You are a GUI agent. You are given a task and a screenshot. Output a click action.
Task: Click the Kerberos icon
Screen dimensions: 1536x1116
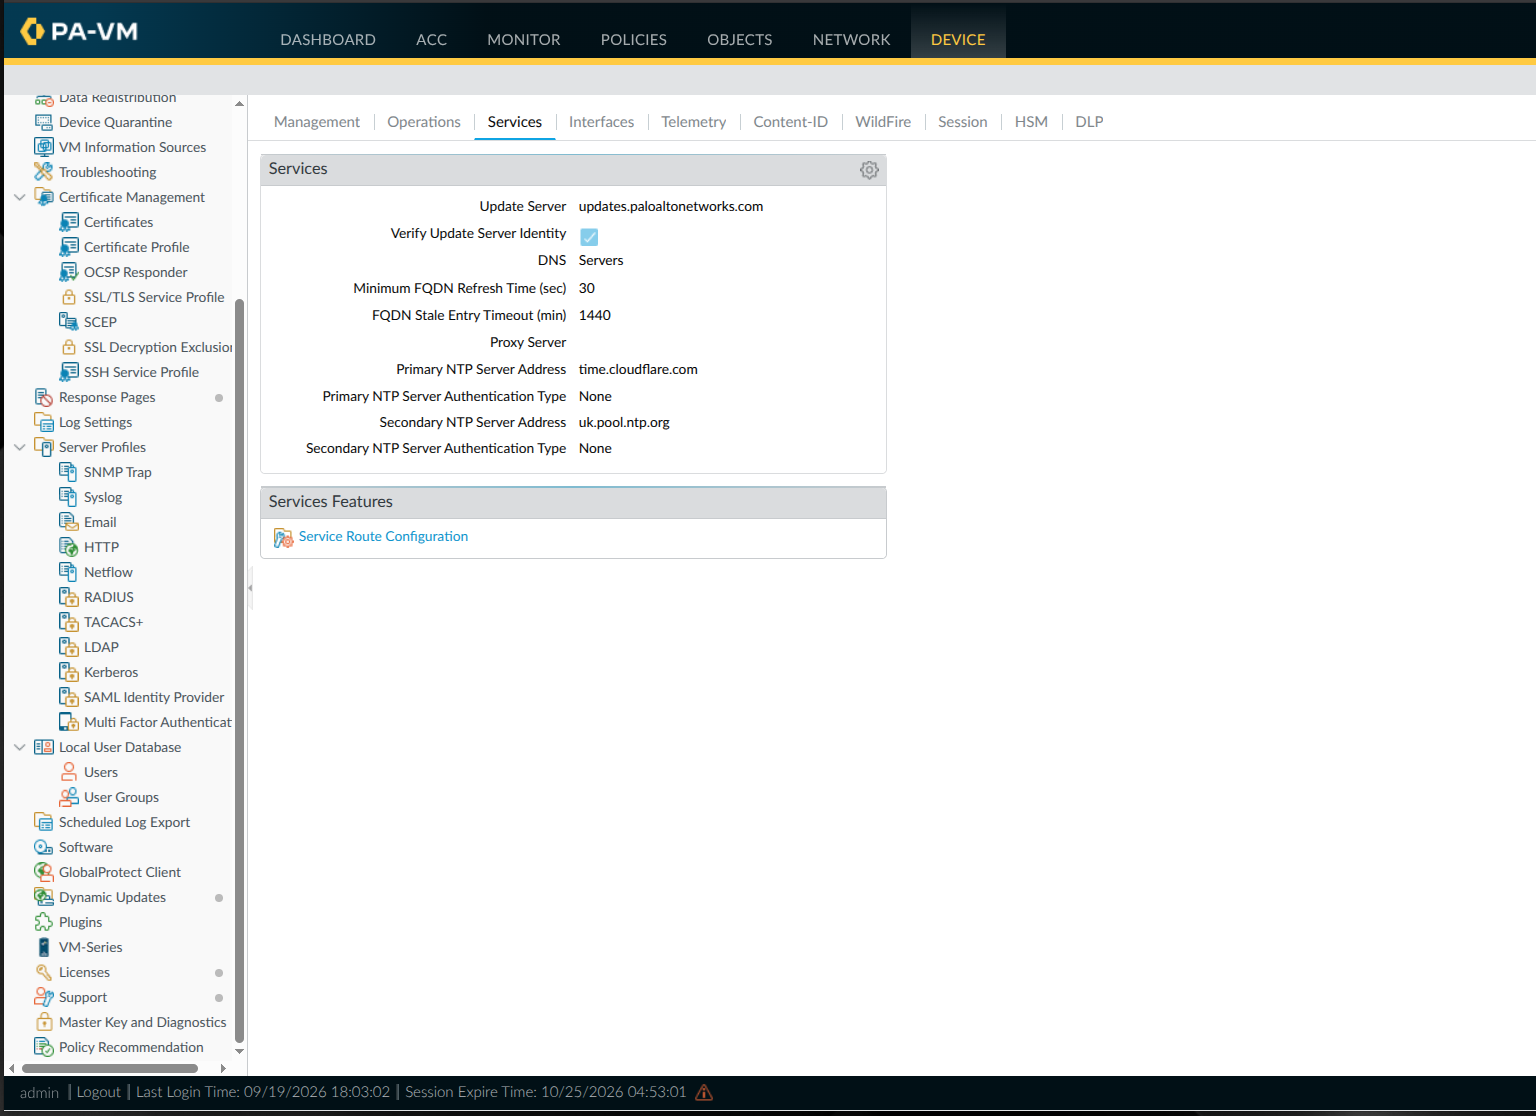(x=68, y=672)
